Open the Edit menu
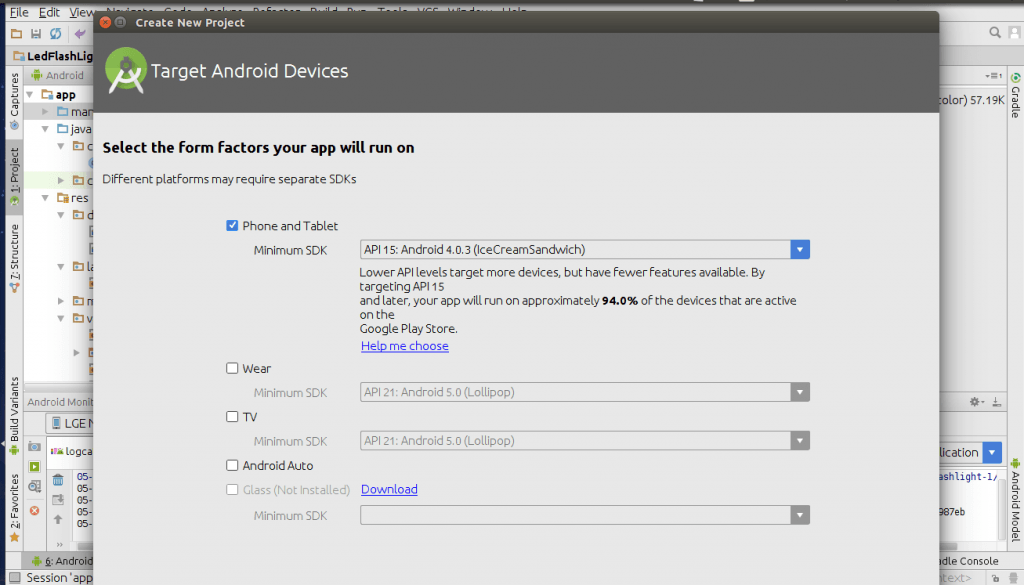This screenshot has height=585, width=1024. (x=49, y=13)
